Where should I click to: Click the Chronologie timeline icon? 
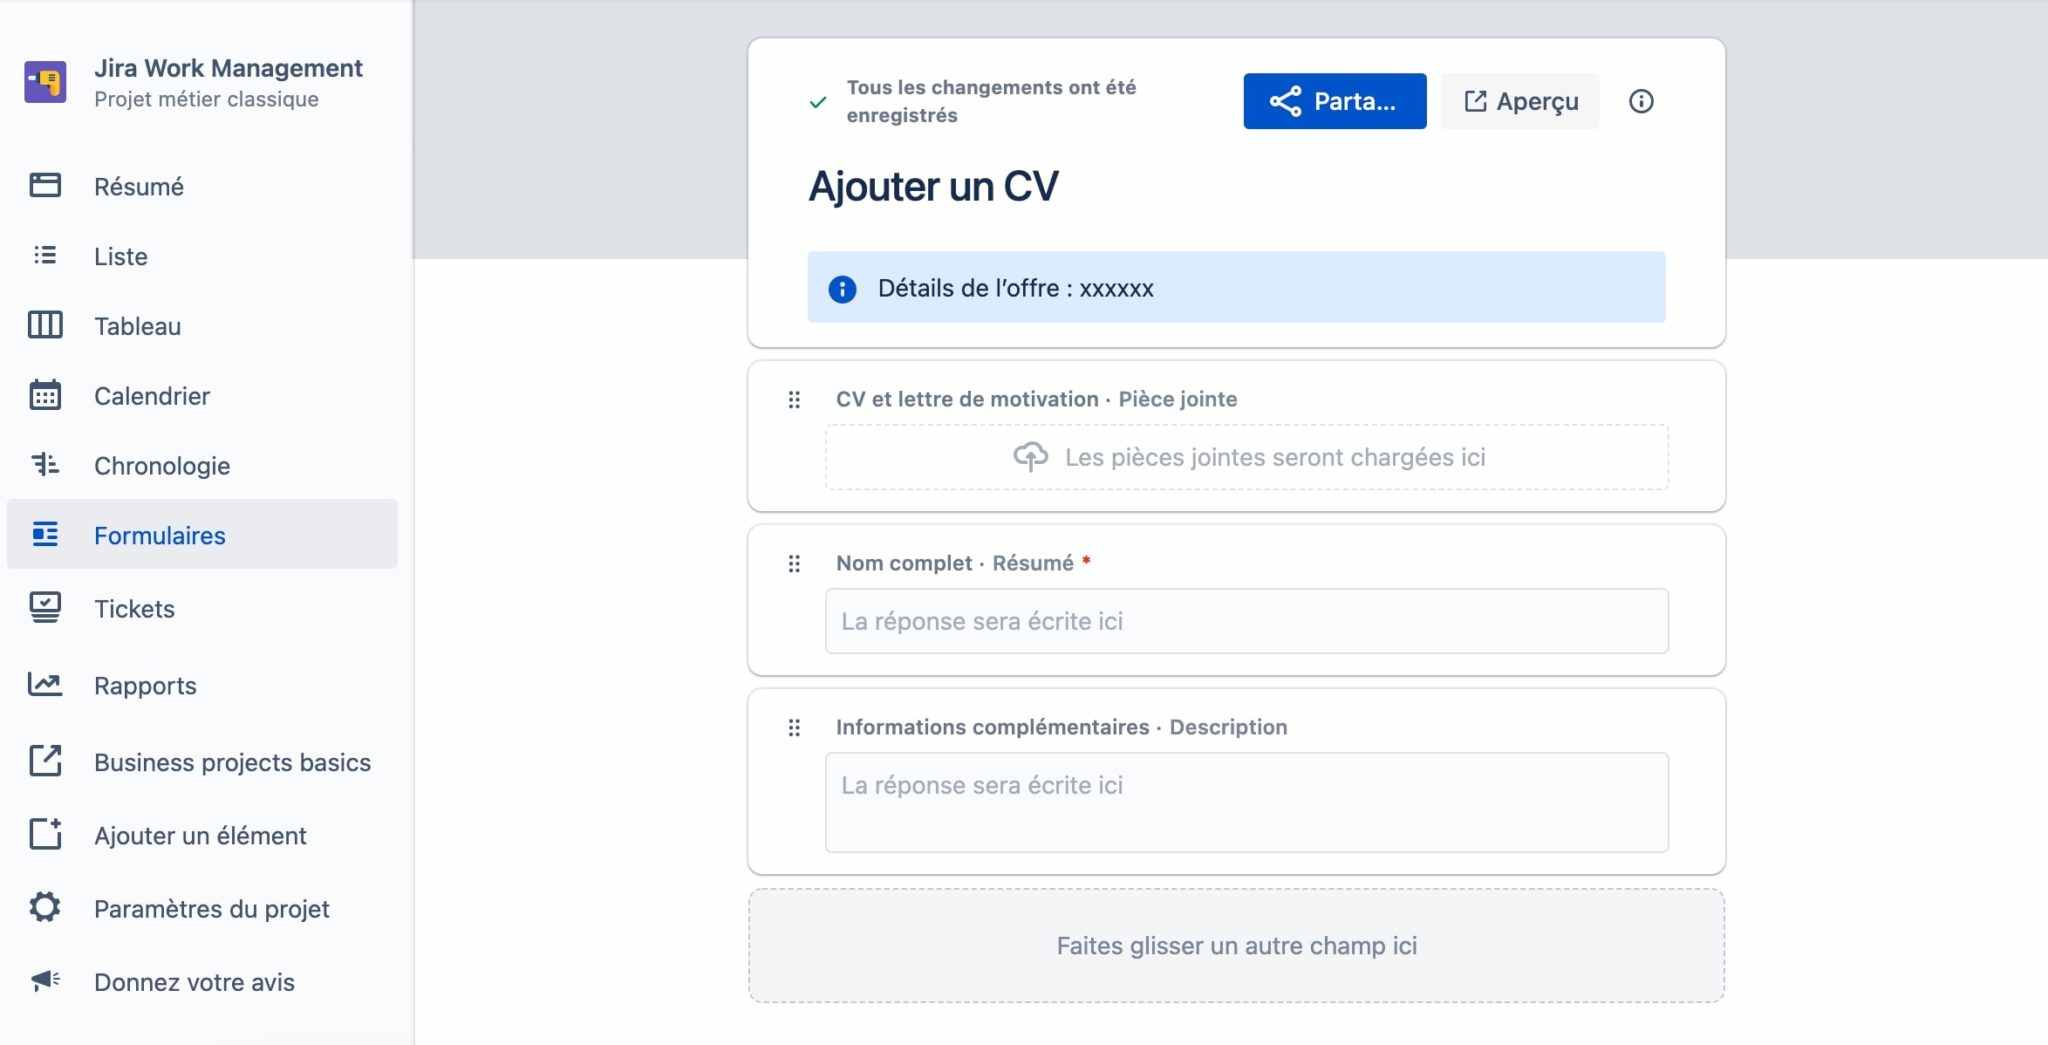(x=45, y=465)
